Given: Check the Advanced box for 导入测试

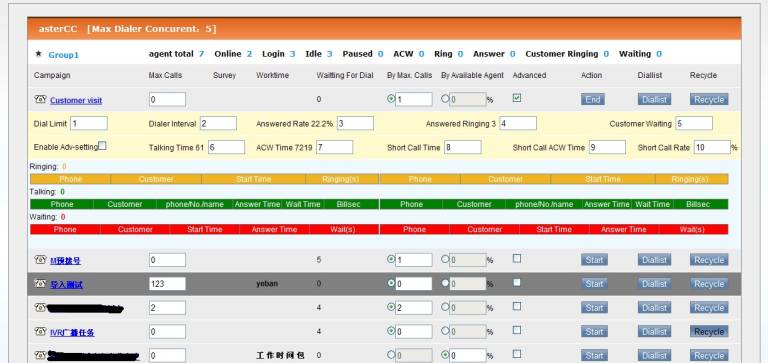Looking at the screenshot, I should pos(517,282).
